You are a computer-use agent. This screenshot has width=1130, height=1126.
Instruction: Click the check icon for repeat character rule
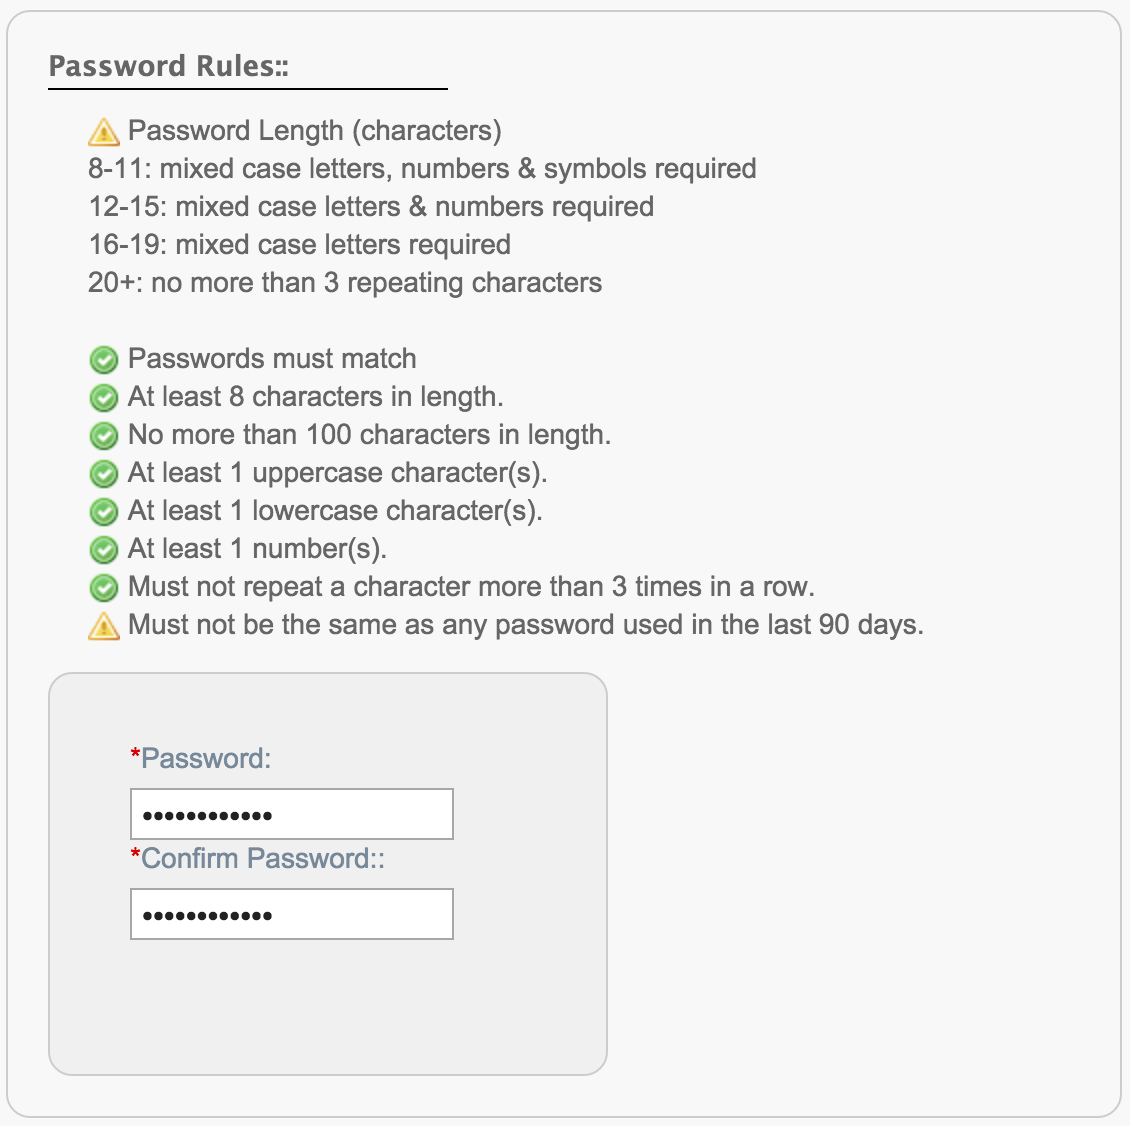[104, 588]
